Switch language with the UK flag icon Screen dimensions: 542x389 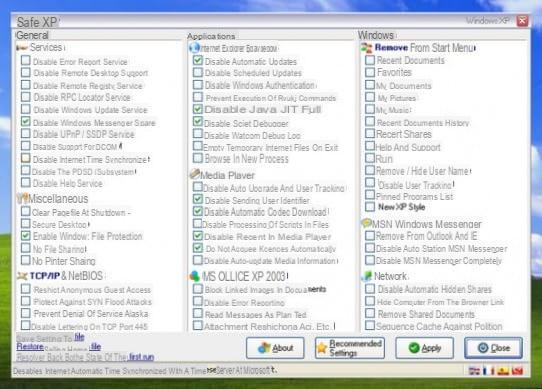474,371
